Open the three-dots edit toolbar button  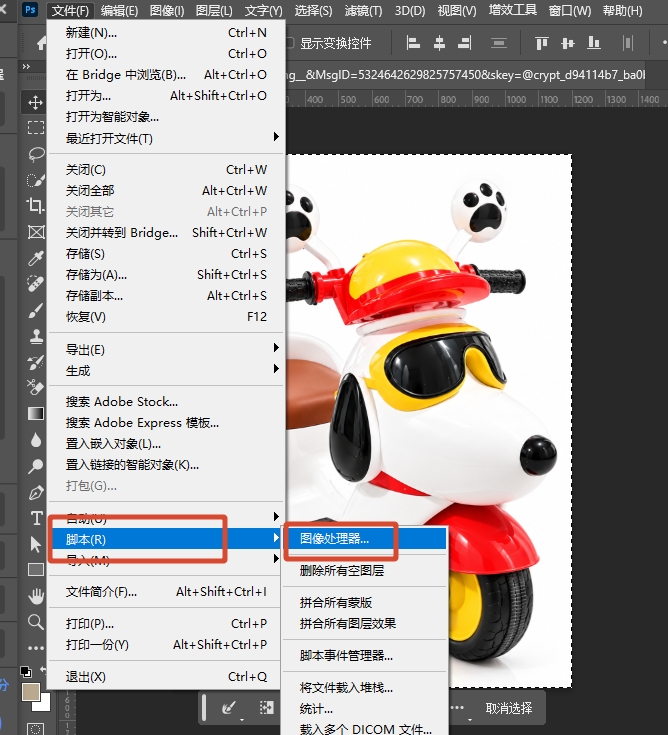click(x=36, y=648)
